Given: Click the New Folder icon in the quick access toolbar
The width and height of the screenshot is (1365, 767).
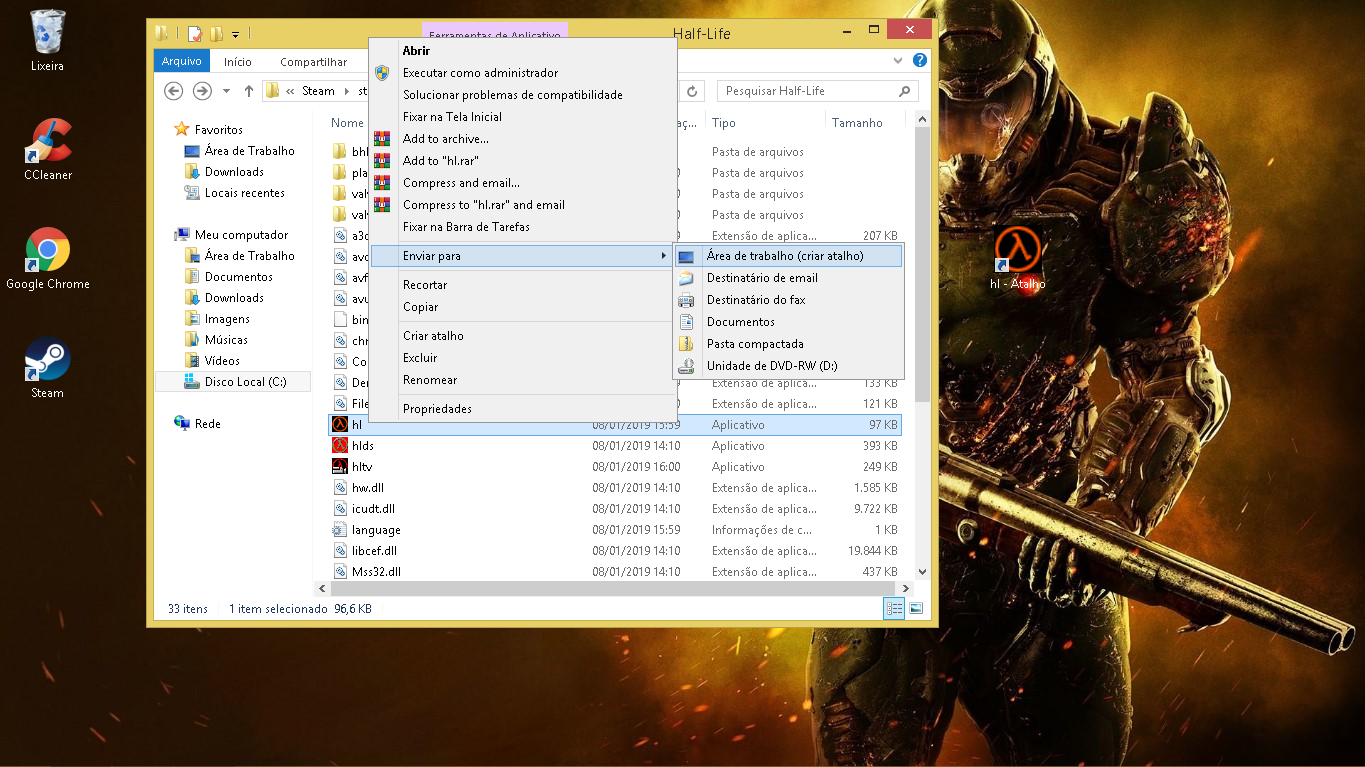Looking at the screenshot, I should [x=216, y=34].
